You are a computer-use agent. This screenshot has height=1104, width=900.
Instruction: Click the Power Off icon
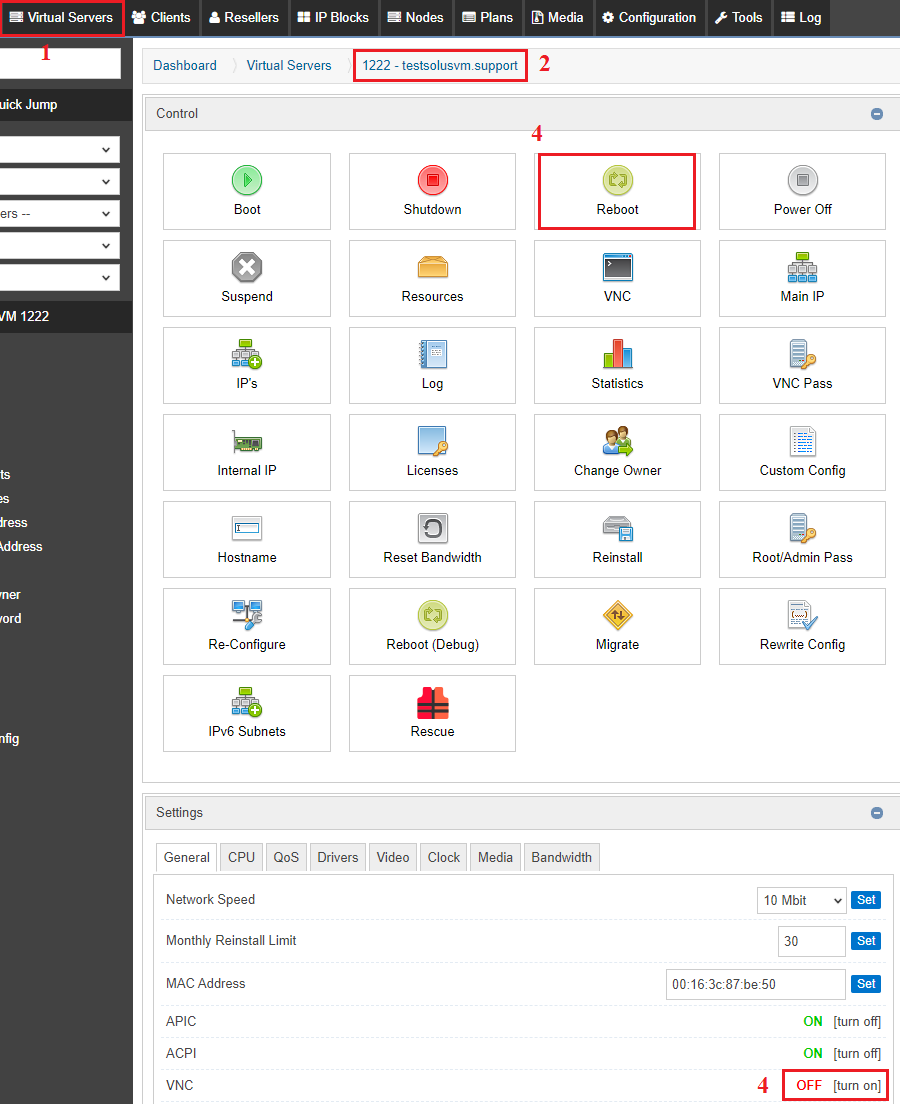[x=802, y=180]
